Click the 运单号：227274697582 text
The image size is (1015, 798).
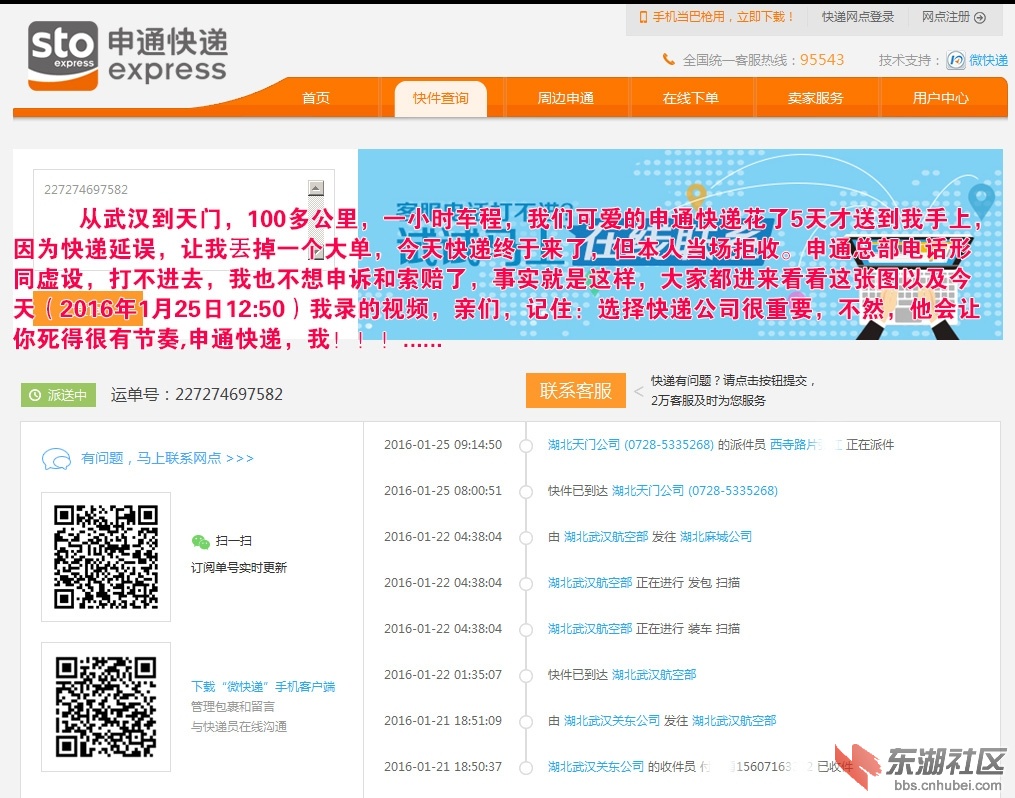point(197,394)
